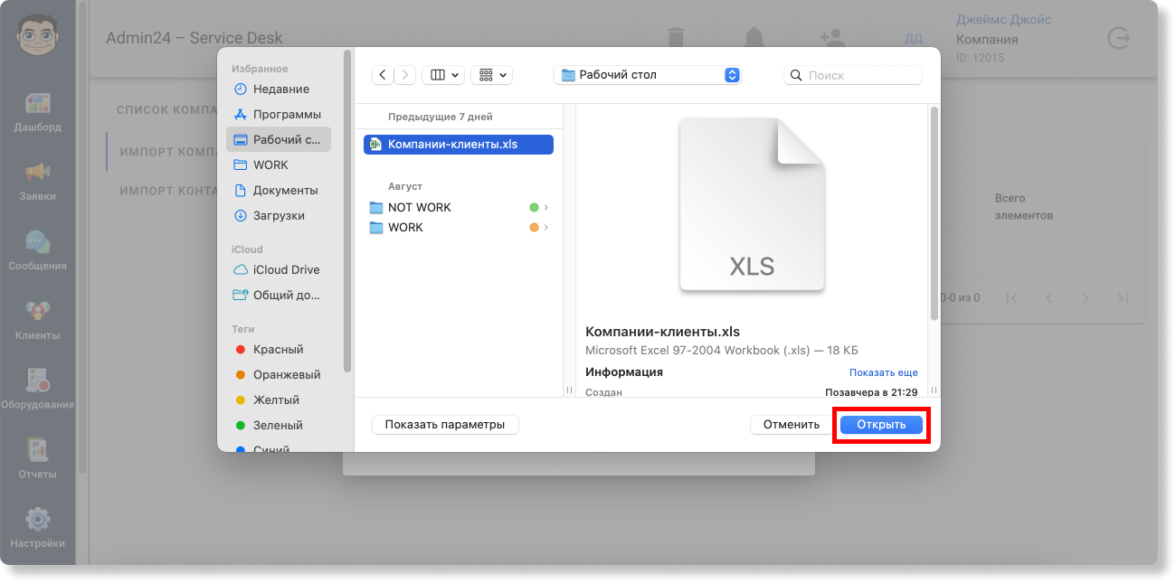The width and height of the screenshot is (1176, 583).
Task: Select the Оранжевый tag
Action: [278, 374]
